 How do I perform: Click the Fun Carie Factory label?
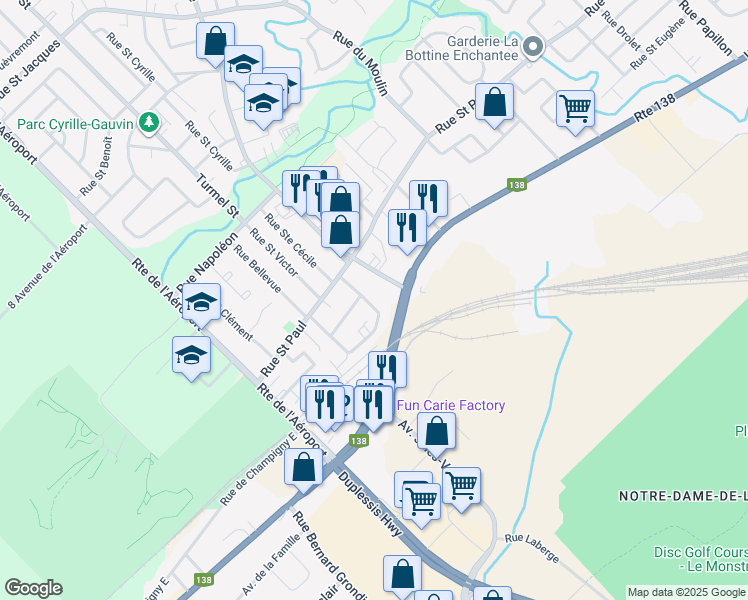[451, 405]
